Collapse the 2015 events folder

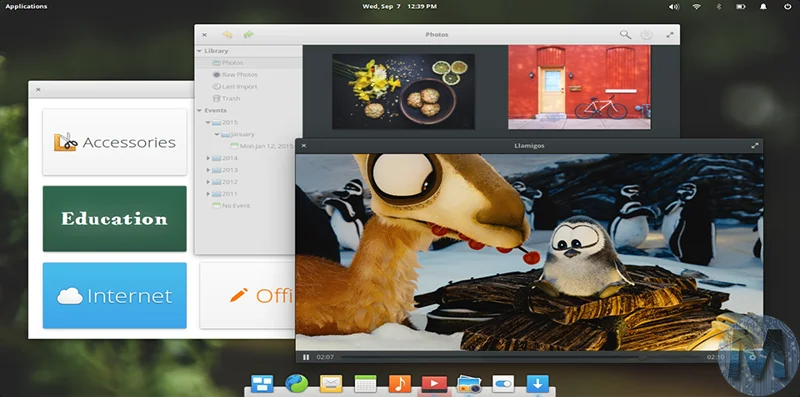pos(208,122)
